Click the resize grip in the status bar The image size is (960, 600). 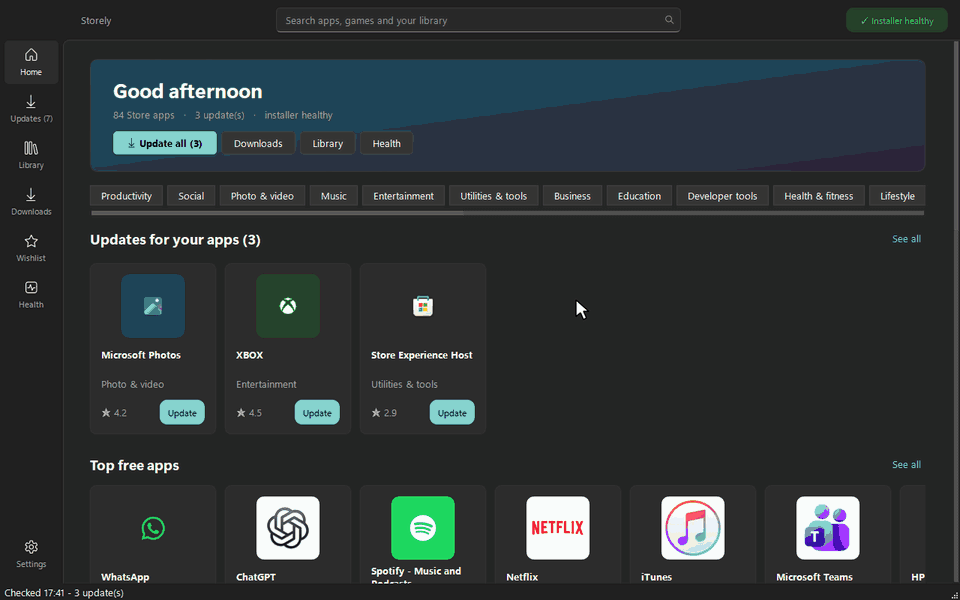point(954,594)
